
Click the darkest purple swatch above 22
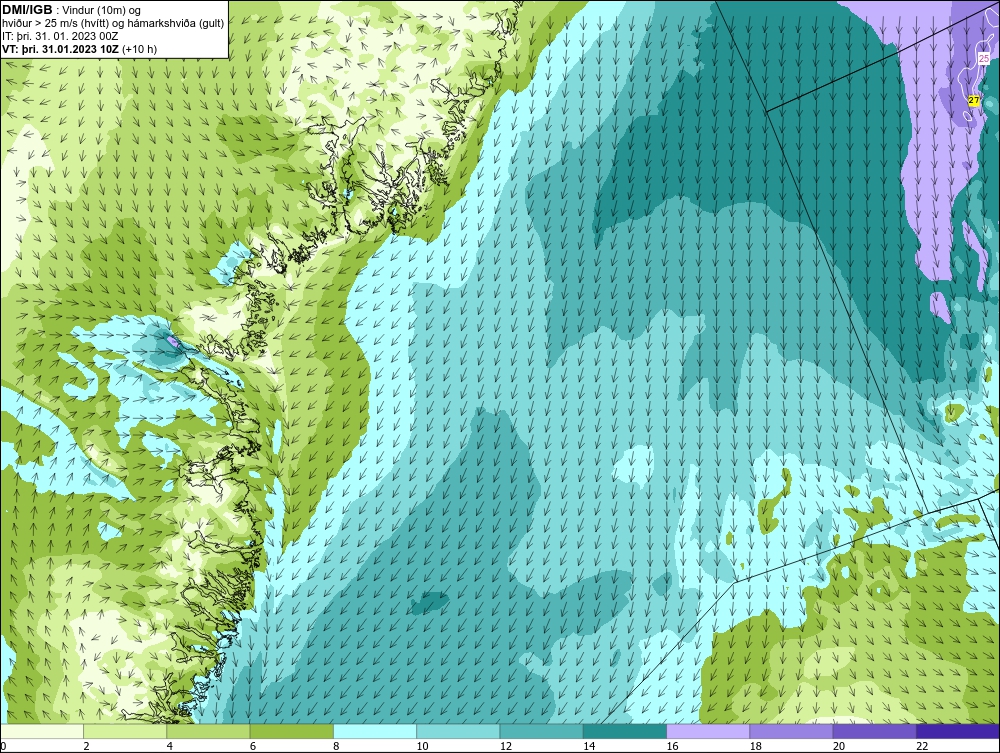point(958,731)
